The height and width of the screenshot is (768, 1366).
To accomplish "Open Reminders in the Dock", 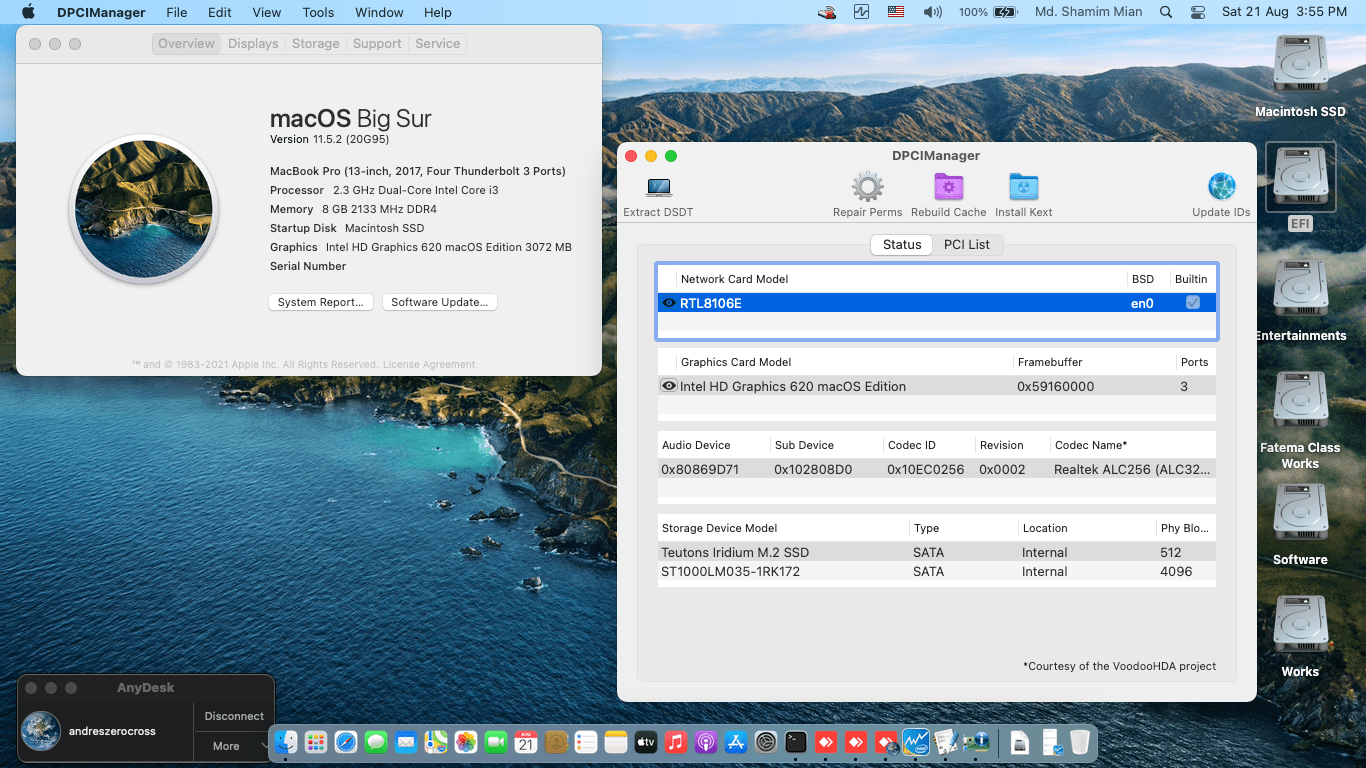I will click(586, 742).
